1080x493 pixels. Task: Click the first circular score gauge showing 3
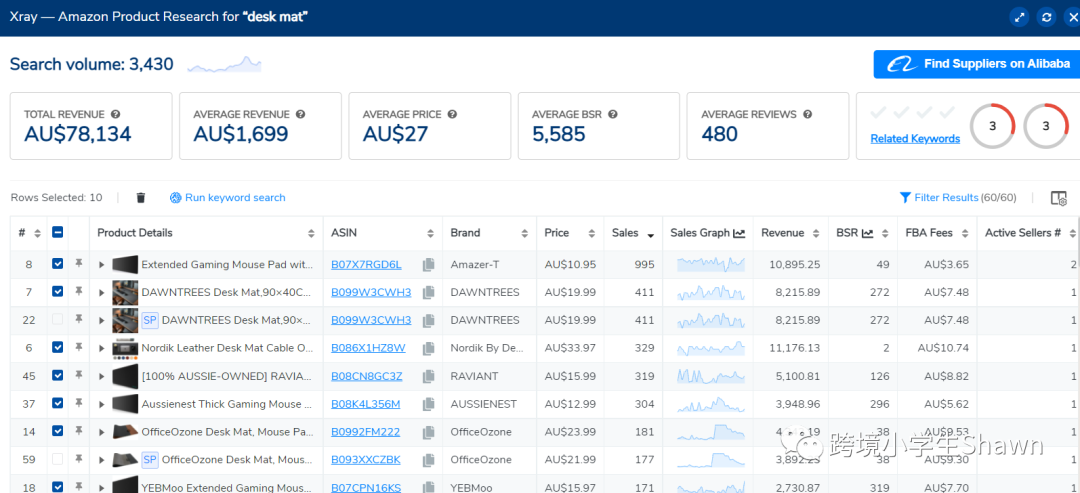coord(993,126)
